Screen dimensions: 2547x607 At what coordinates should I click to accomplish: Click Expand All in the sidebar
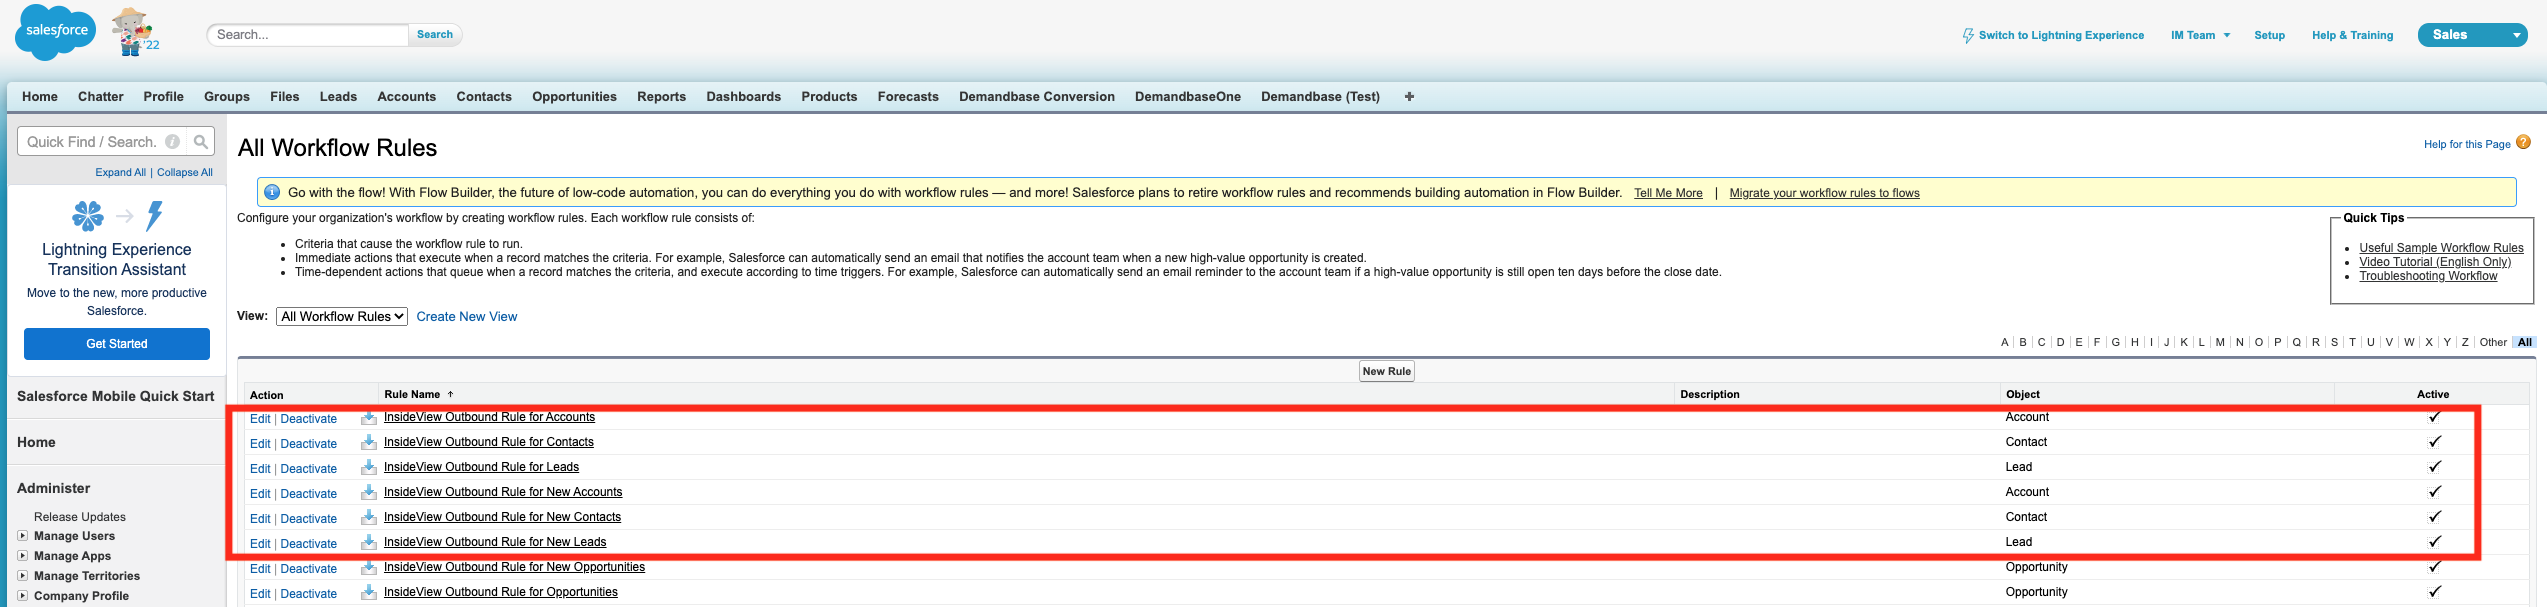[120, 172]
